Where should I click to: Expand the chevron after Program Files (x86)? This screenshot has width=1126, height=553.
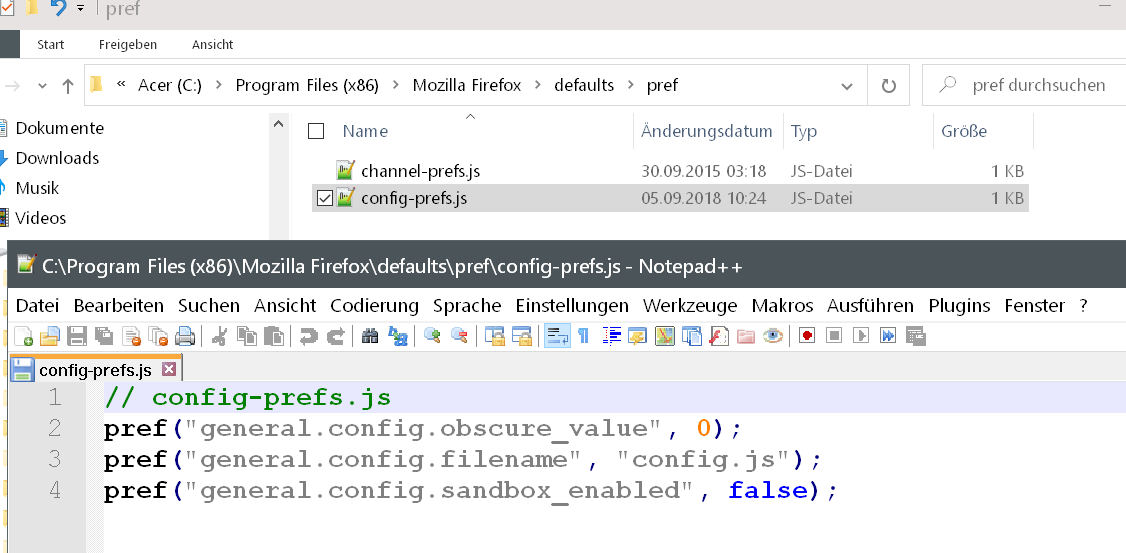(396, 85)
